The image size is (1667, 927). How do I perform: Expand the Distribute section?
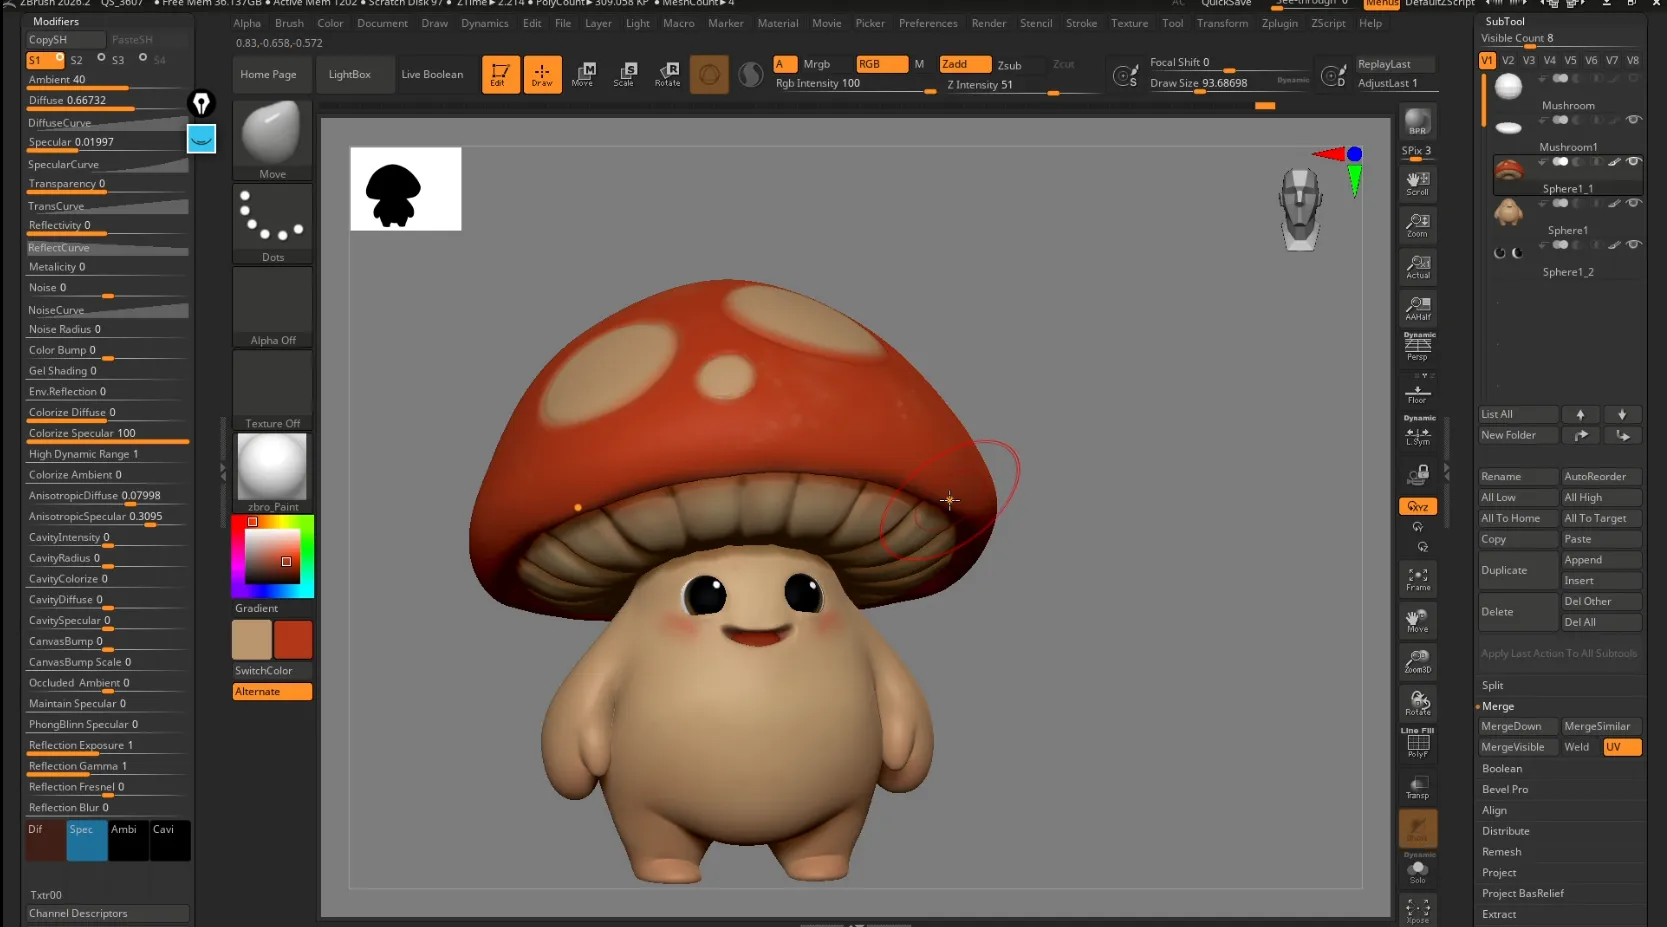pyautogui.click(x=1506, y=832)
